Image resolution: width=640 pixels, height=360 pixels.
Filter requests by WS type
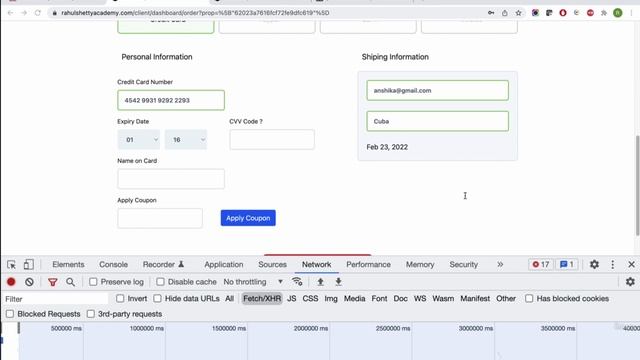click(x=420, y=298)
